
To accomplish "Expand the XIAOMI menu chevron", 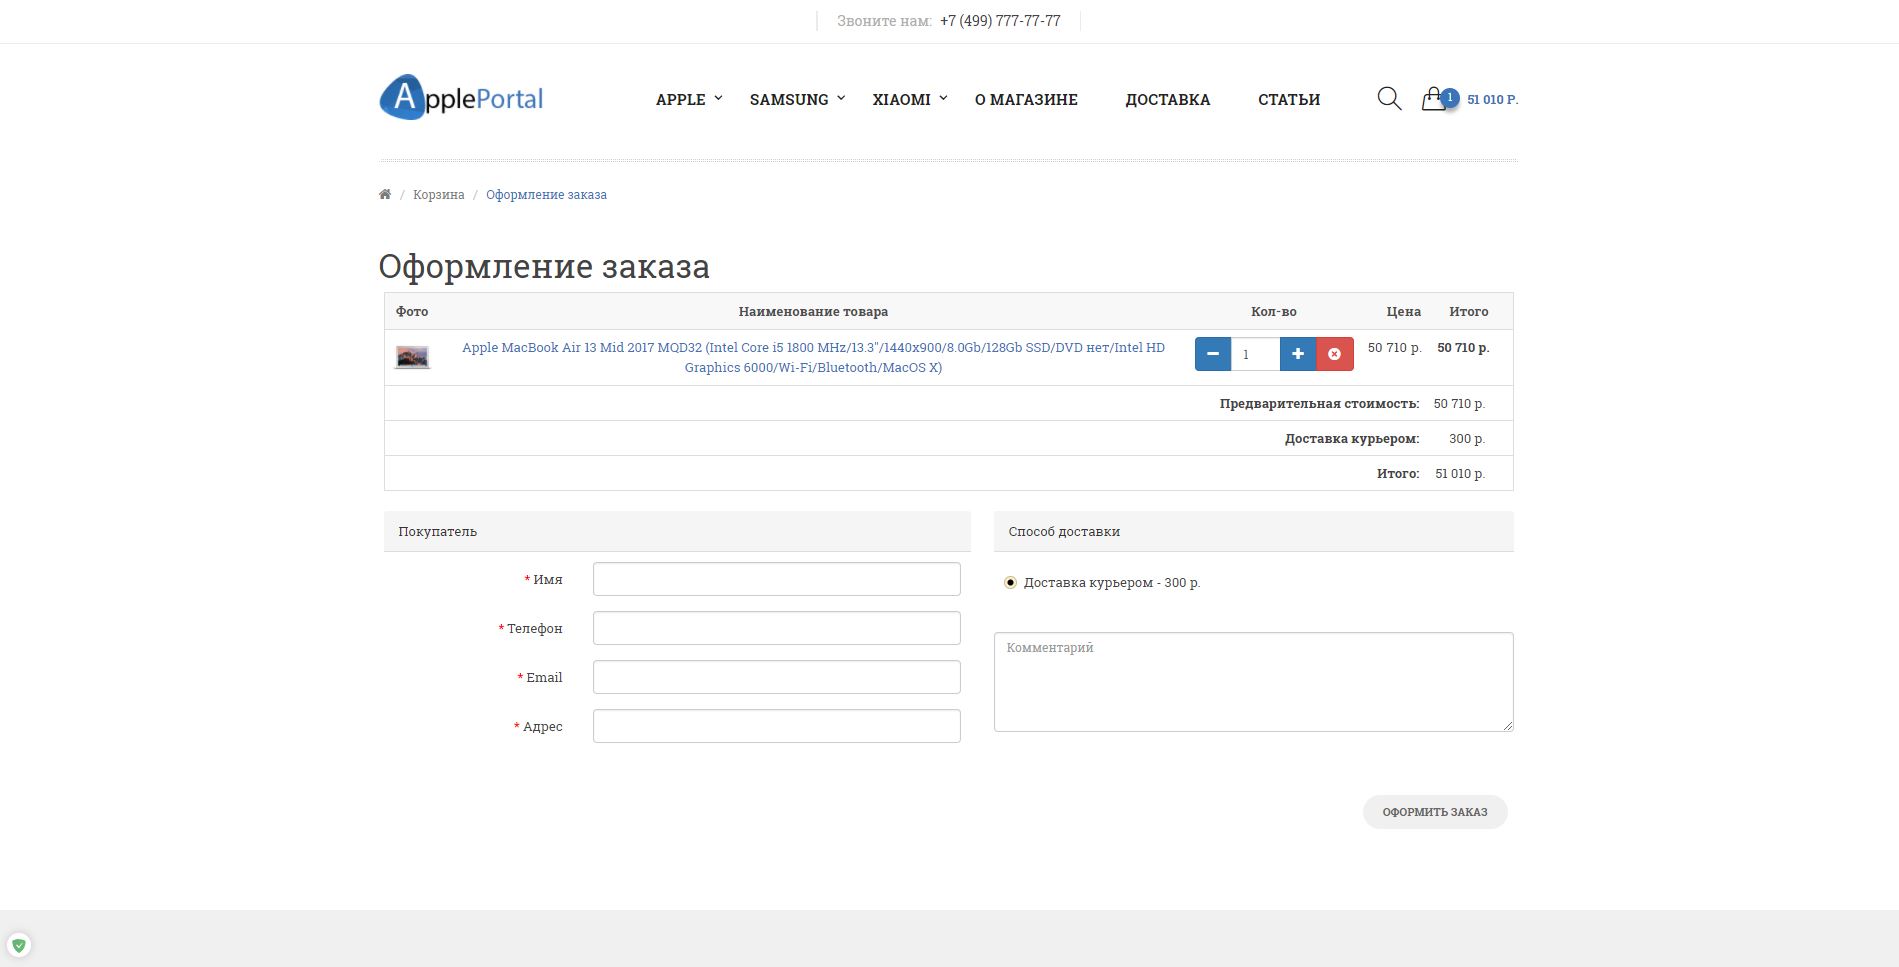I will 943,98.
